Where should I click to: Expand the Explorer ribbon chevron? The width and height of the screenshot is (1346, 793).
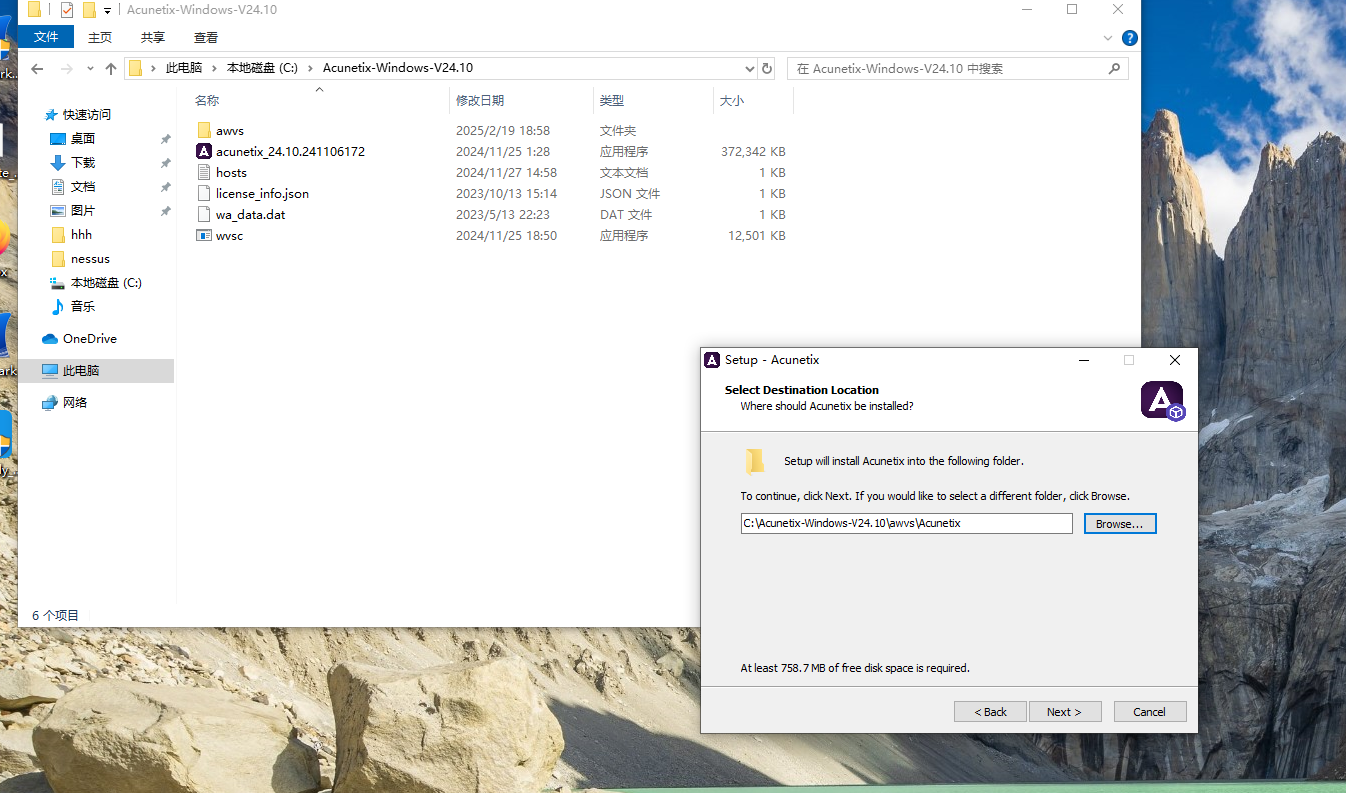pyautogui.click(x=1108, y=38)
